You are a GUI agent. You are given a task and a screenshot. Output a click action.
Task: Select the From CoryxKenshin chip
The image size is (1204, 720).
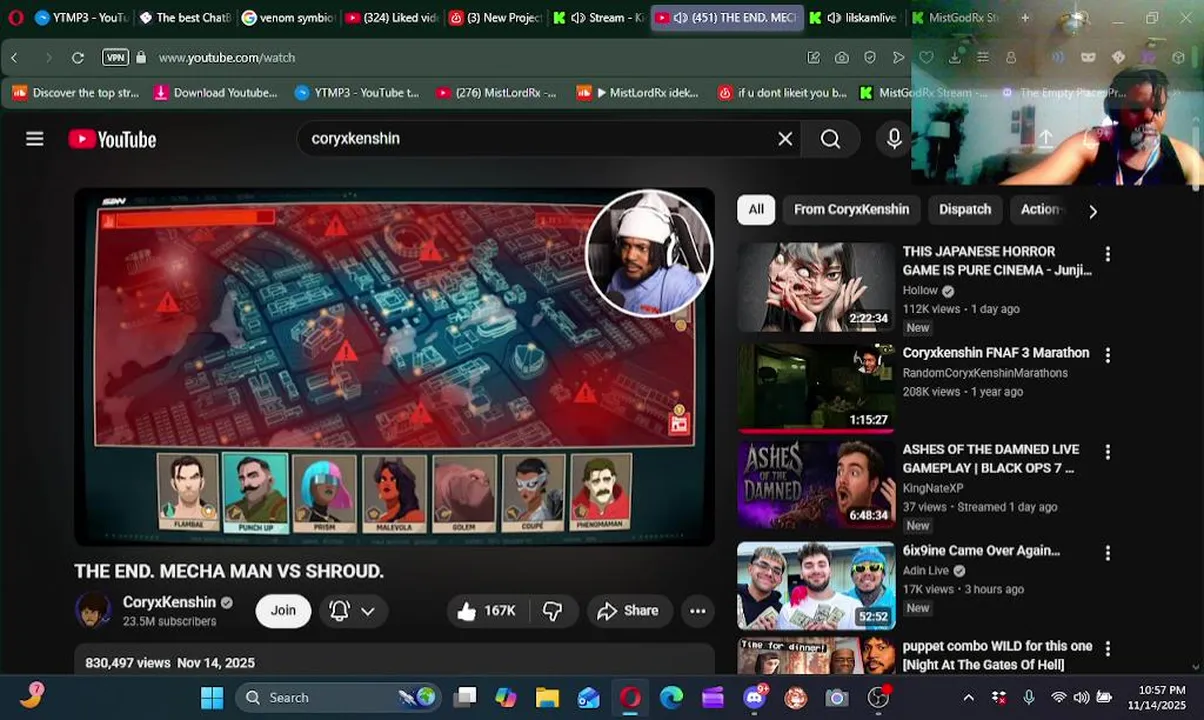851,209
